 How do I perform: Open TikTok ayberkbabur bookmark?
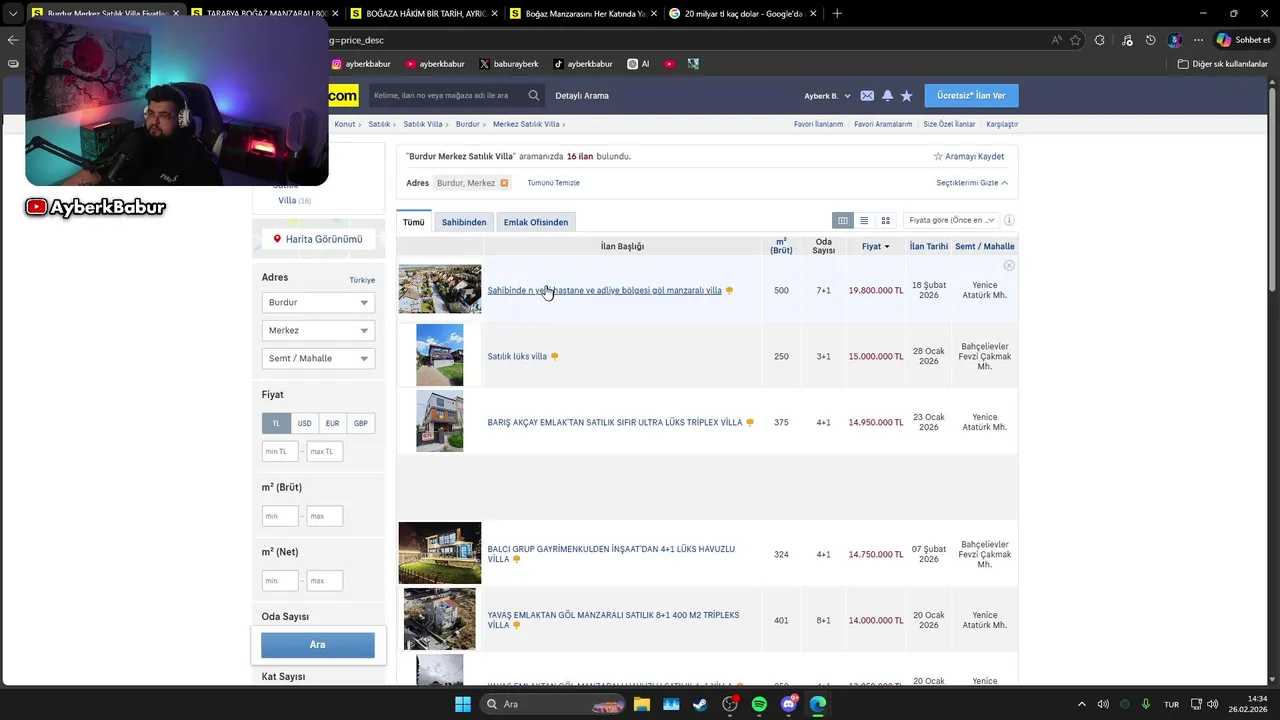pos(583,64)
